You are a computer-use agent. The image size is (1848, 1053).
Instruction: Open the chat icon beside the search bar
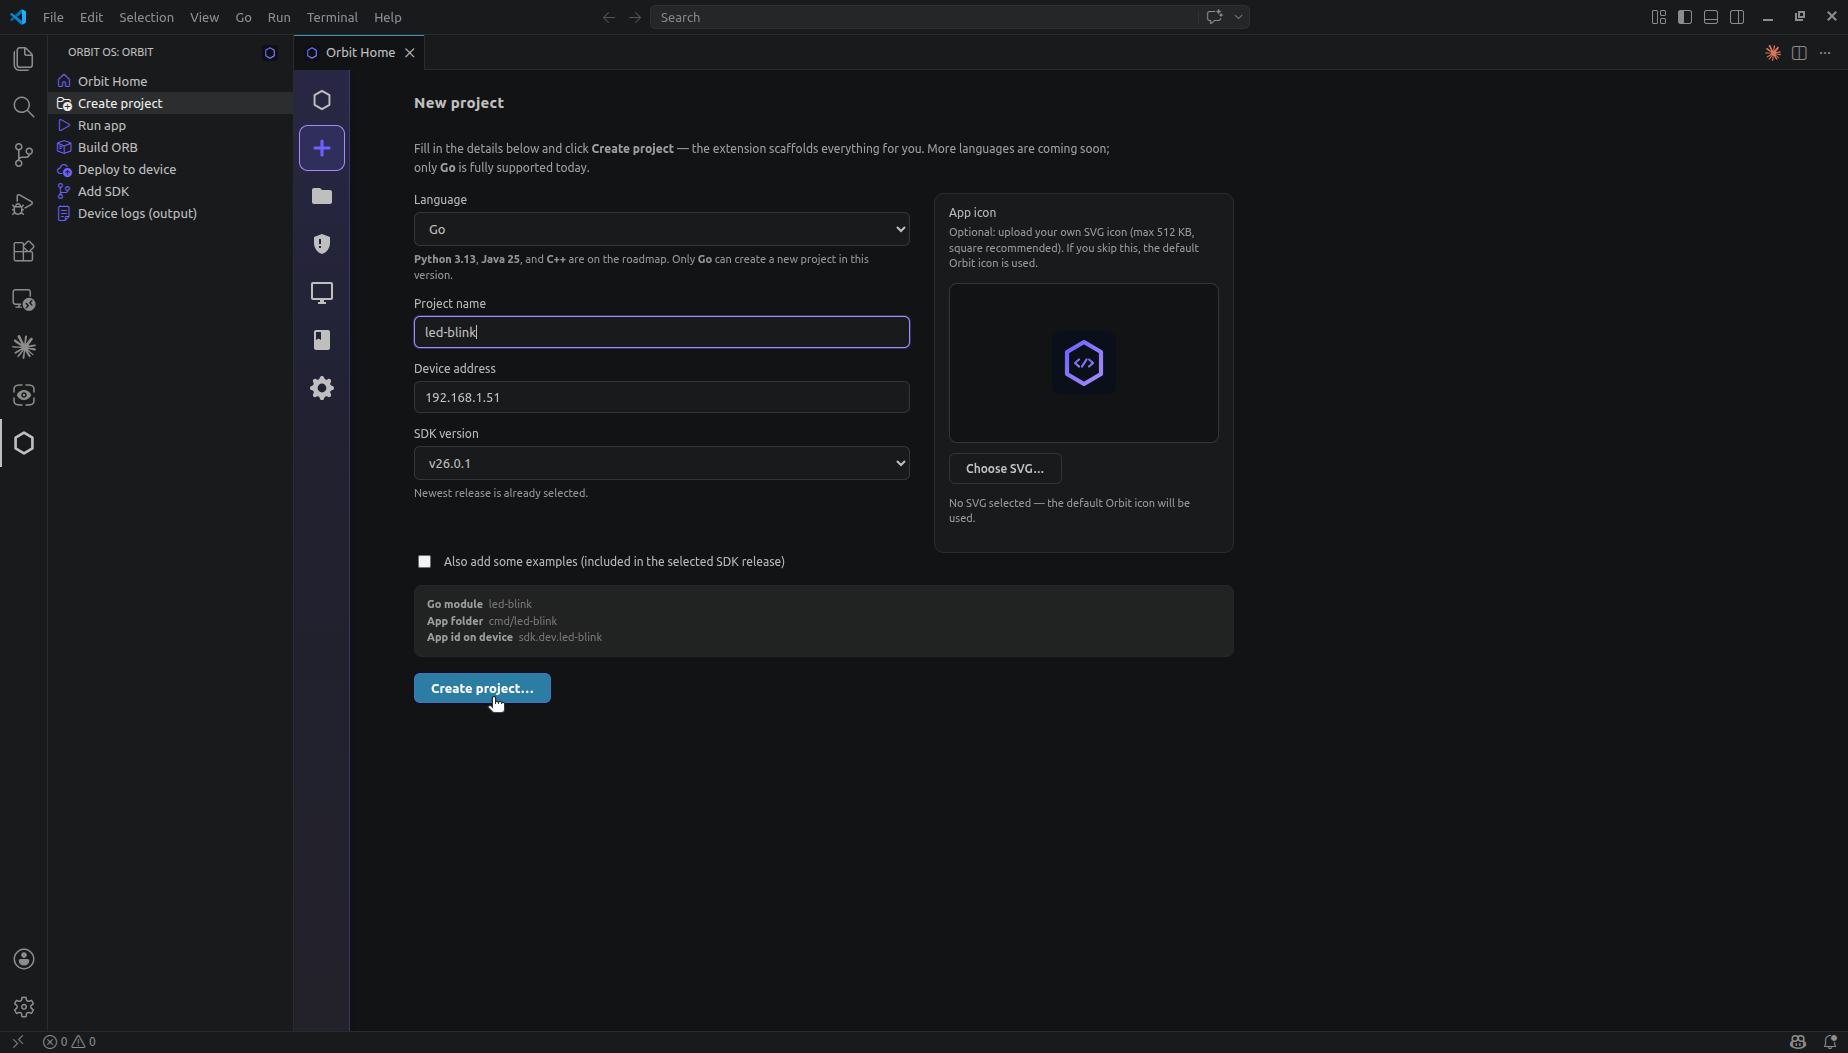1214,17
